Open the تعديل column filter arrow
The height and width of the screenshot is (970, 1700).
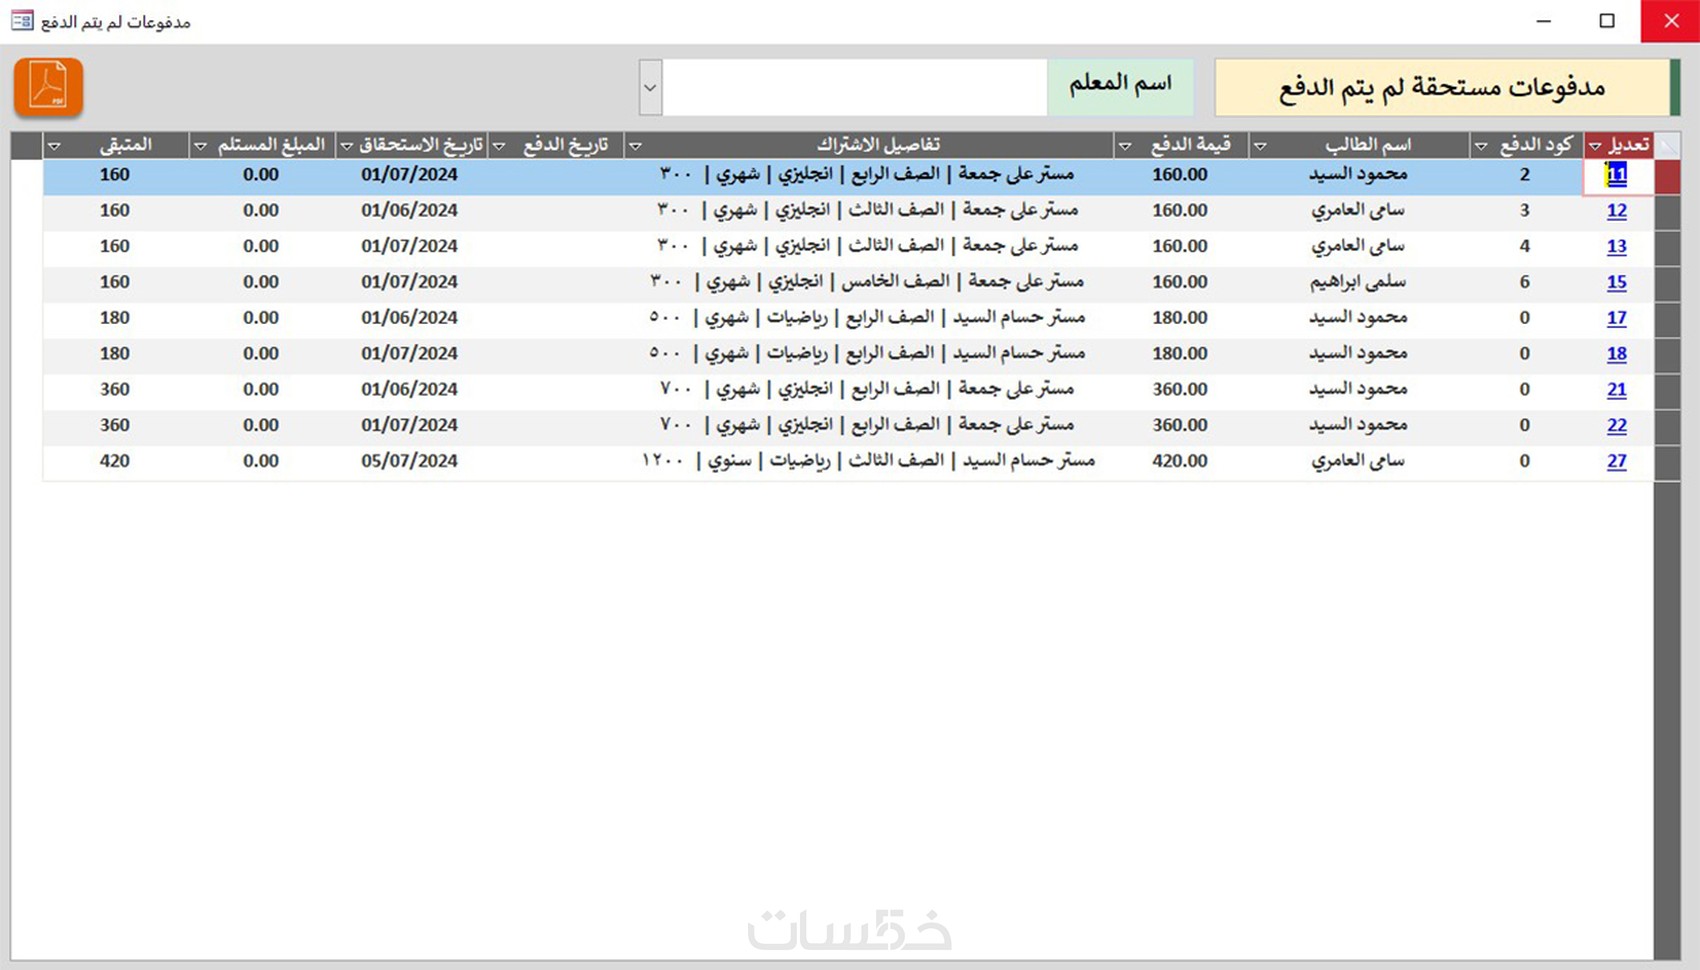point(1595,146)
